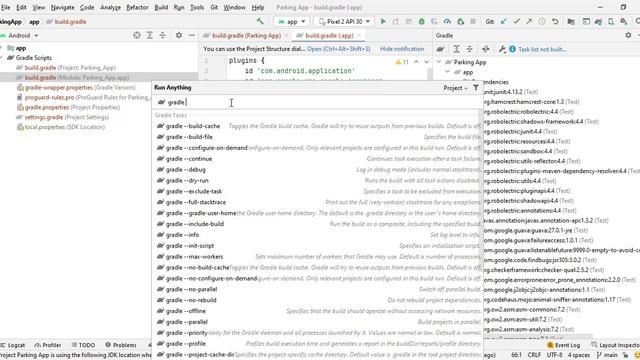Open Pixel 2 API 30 device dropdown
The height and width of the screenshot is (360, 640).
coord(344,22)
